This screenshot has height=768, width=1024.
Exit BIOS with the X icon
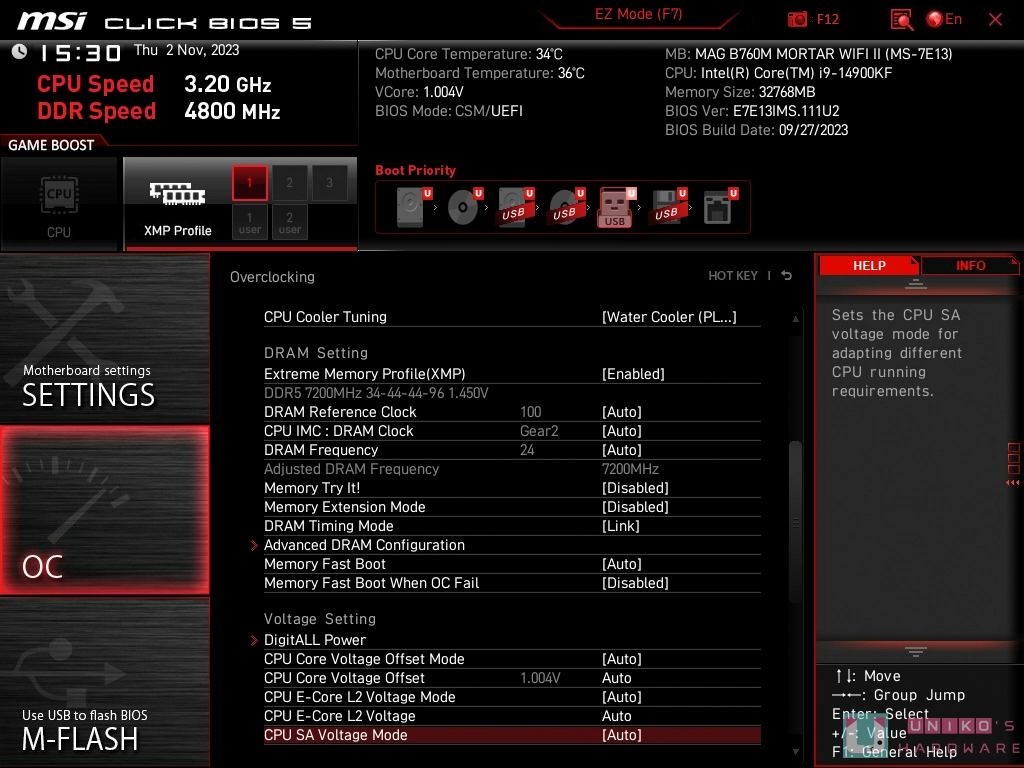tap(995, 20)
